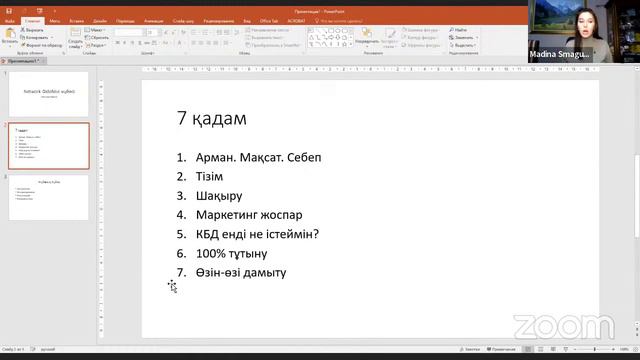
Task: Expand the shapes gallery more arrow
Action: point(351,44)
